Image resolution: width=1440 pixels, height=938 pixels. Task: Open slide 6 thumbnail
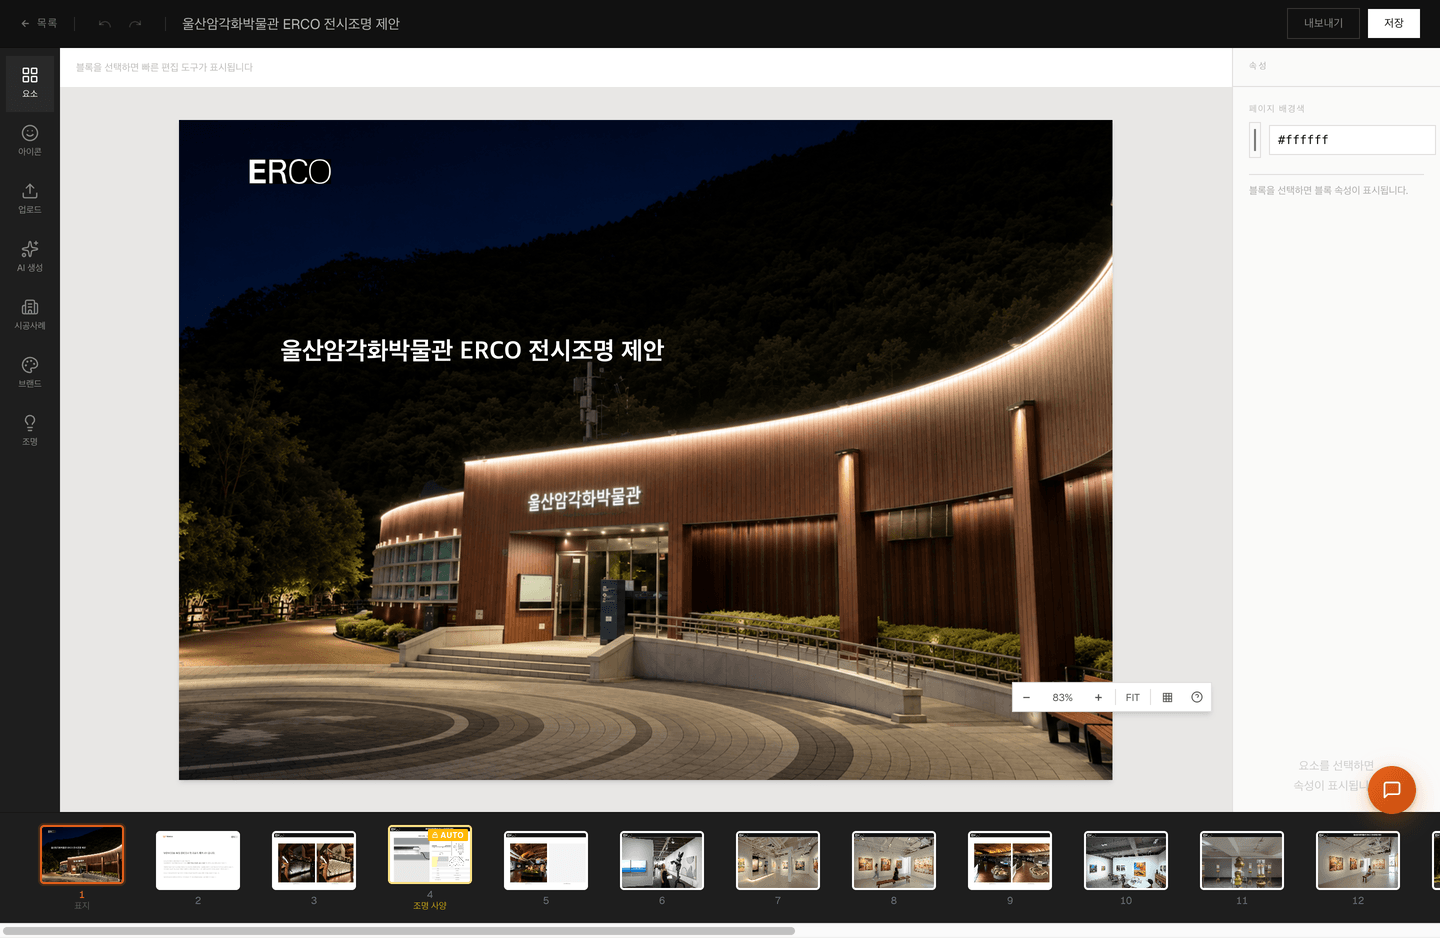(662, 860)
